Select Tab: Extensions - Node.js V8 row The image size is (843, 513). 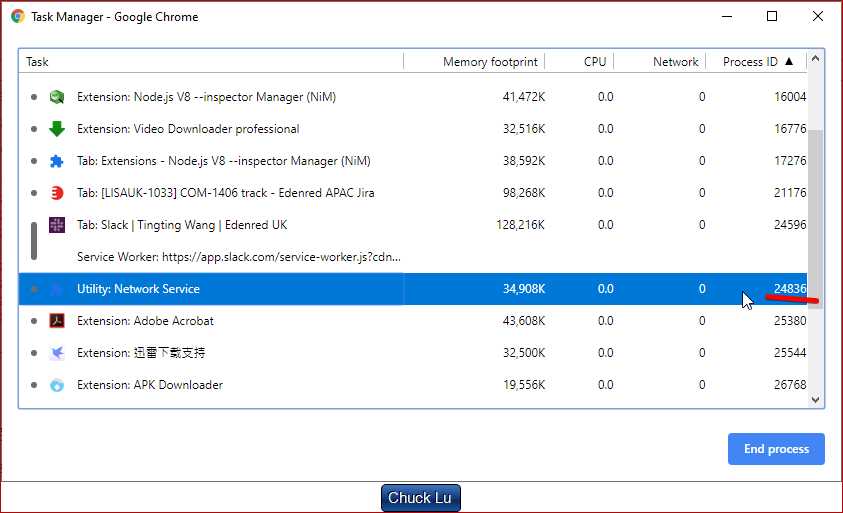point(413,161)
